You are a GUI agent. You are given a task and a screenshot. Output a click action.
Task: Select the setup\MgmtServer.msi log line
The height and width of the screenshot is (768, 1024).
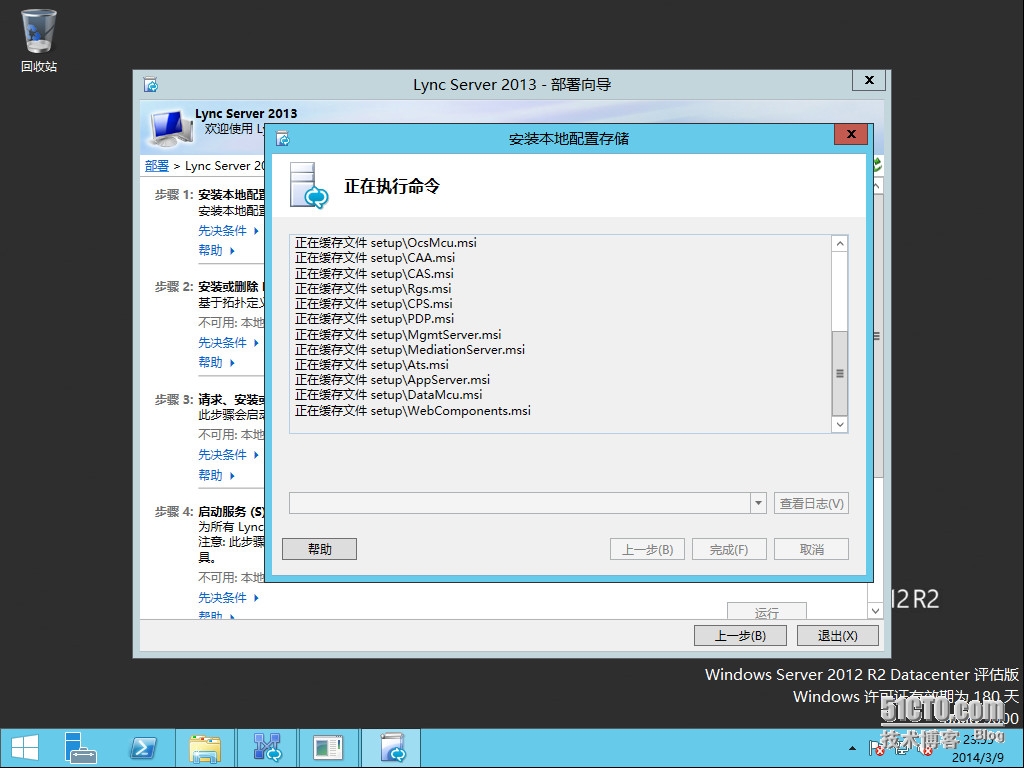398,334
